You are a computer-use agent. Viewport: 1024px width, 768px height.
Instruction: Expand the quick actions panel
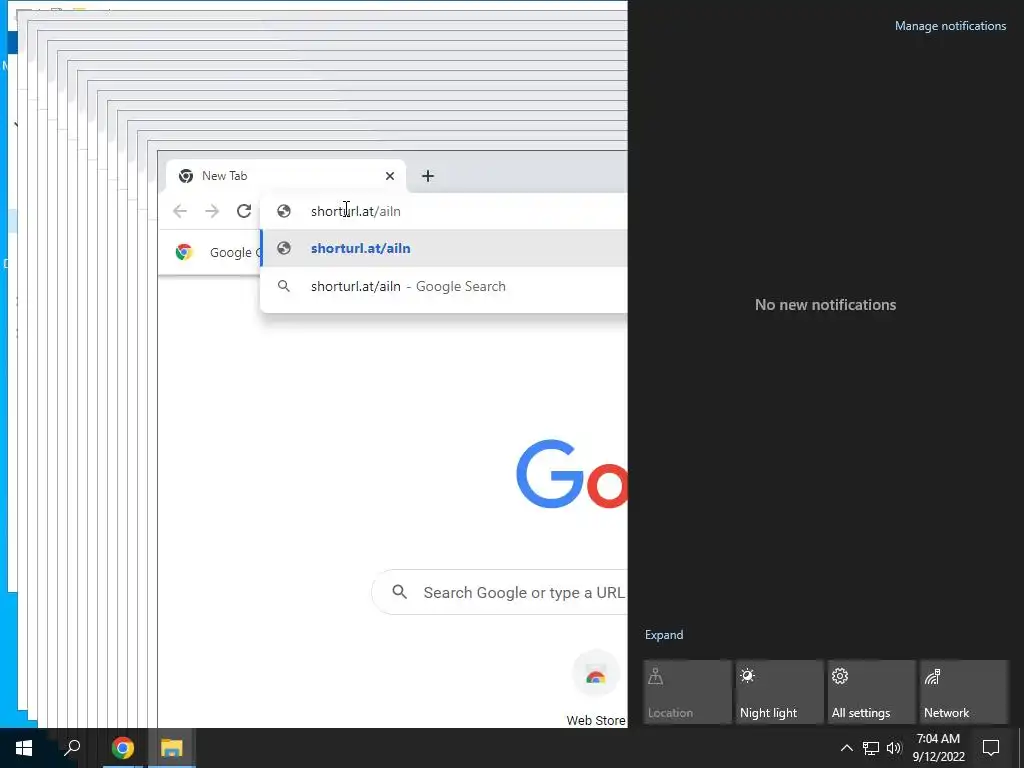pyautogui.click(x=664, y=635)
